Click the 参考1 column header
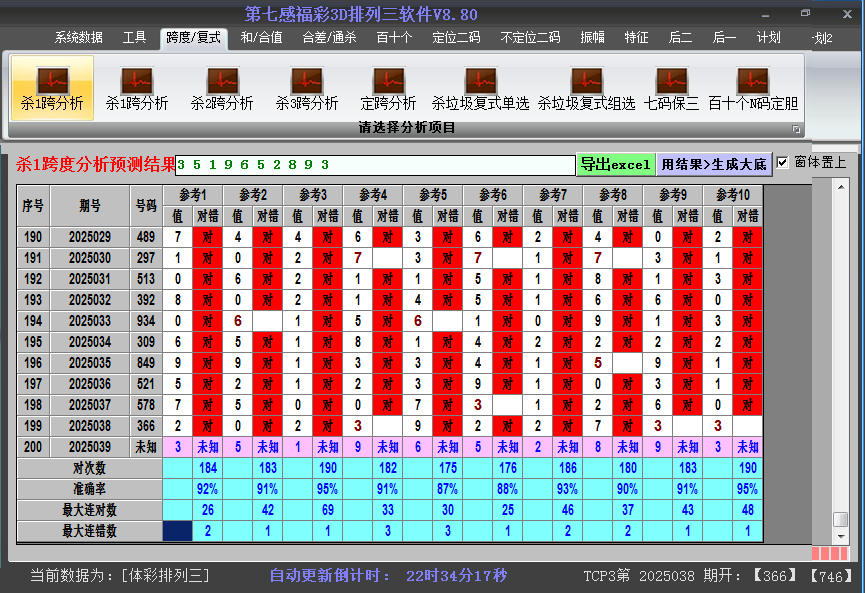Screen dimensions: 865x593 click(x=193, y=195)
